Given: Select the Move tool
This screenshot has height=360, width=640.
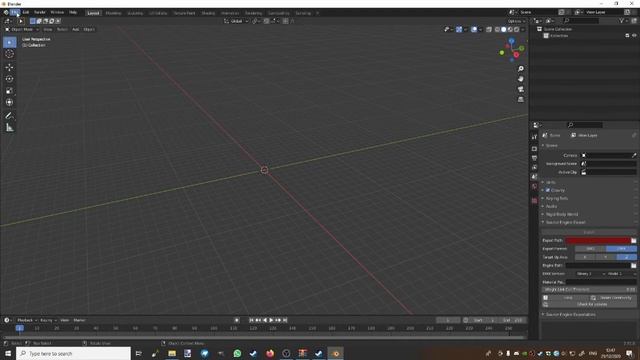Looking at the screenshot, I should click(9, 67).
